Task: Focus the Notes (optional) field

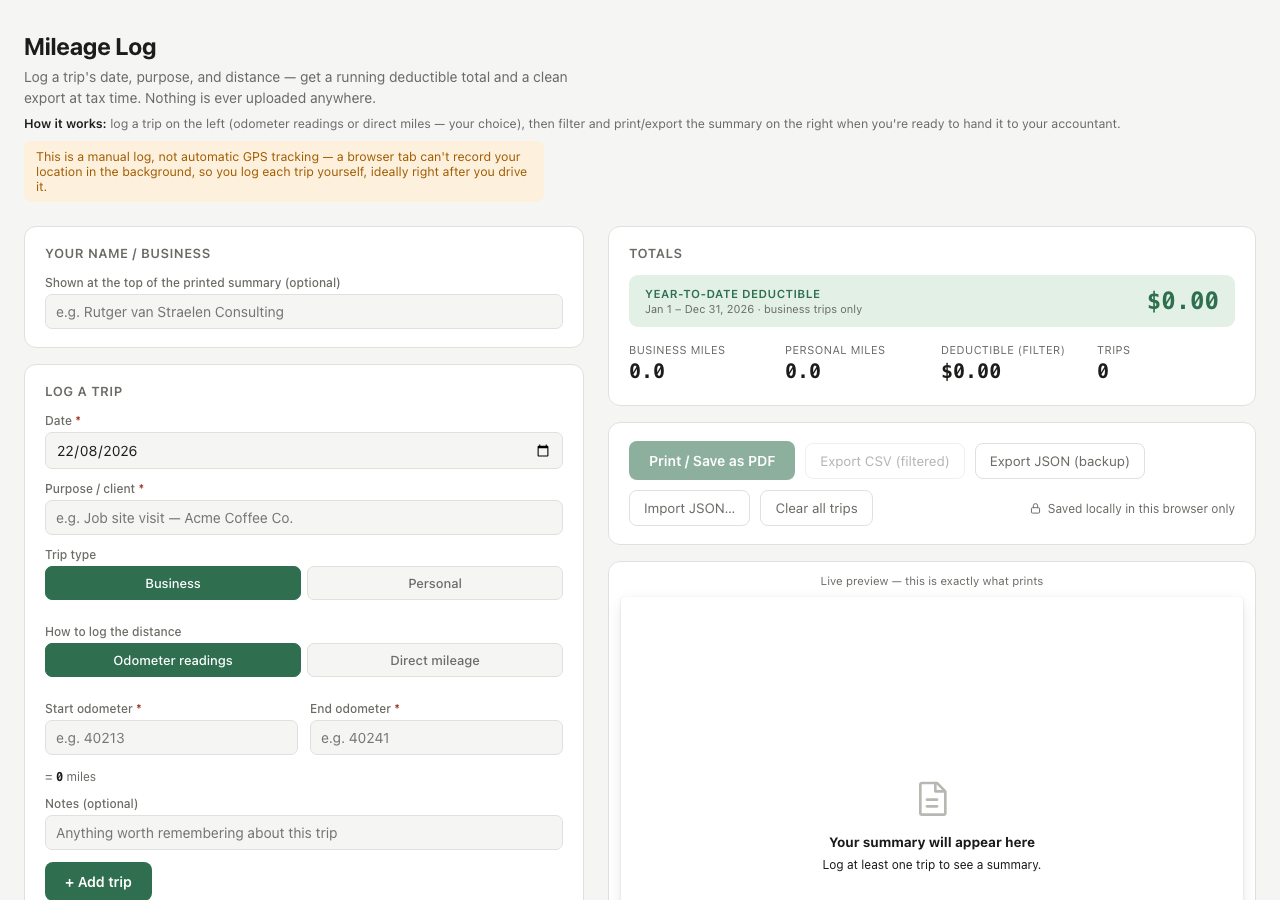Action: (304, 833)
